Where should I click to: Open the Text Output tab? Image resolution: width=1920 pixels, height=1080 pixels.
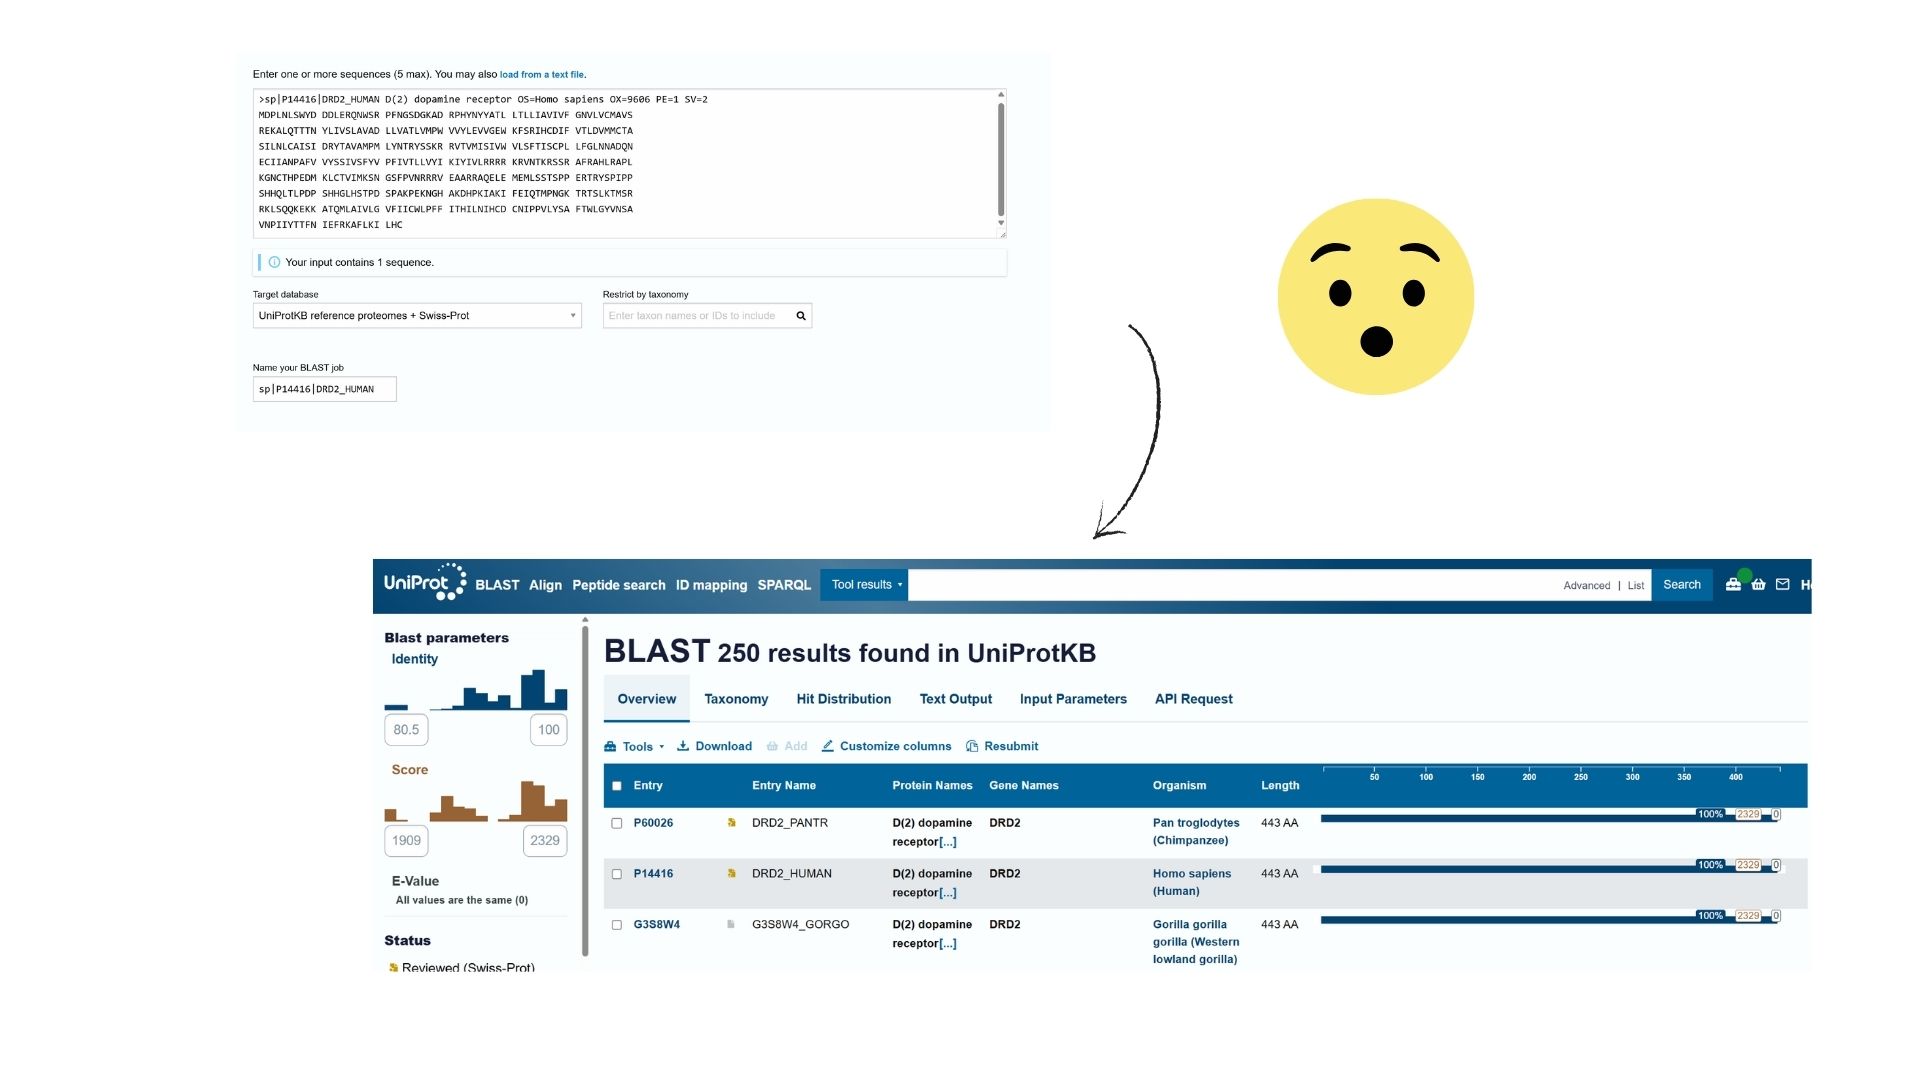955,699
